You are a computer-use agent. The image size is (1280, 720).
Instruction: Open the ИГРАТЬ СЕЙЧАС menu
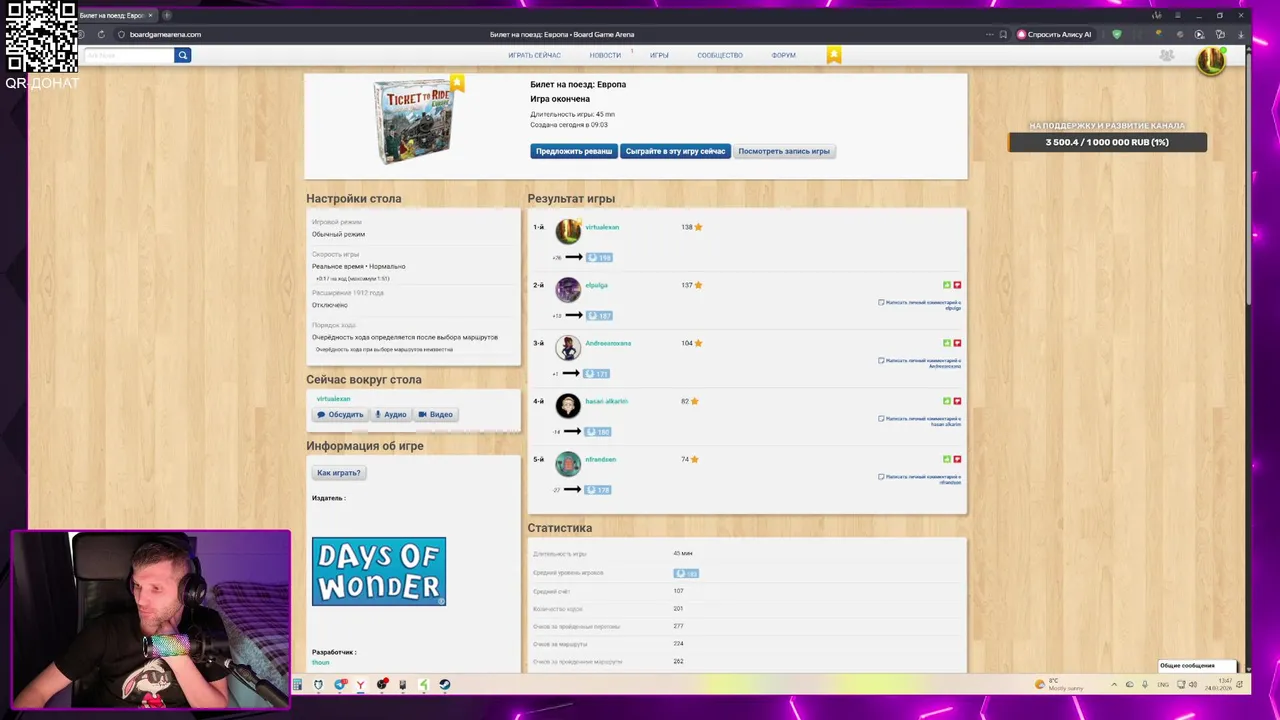pos(534,55)
